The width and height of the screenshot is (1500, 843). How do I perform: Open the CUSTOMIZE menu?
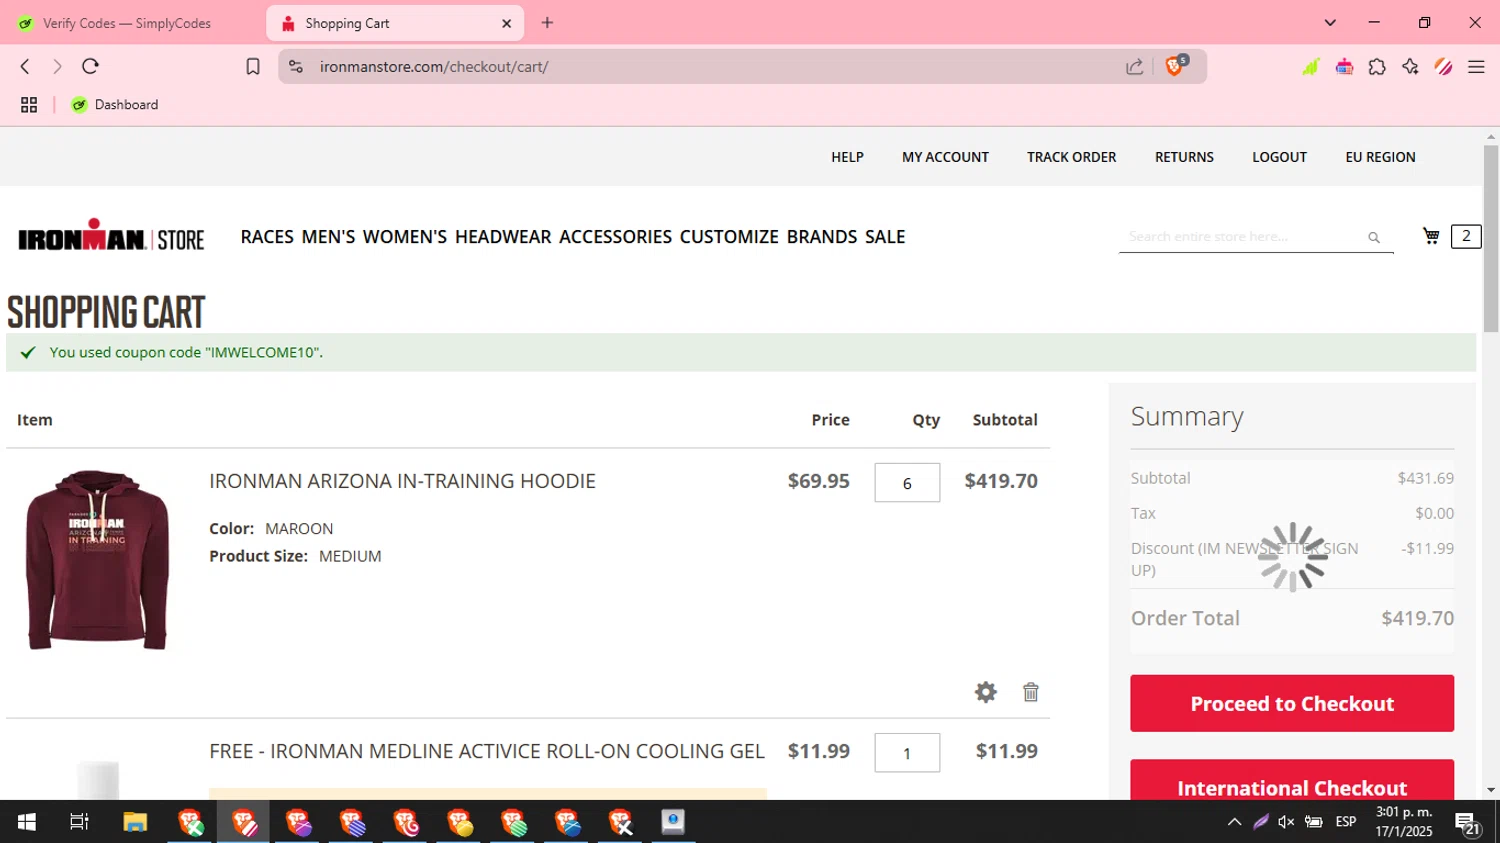pyautogui.click(x=729, y=237)
